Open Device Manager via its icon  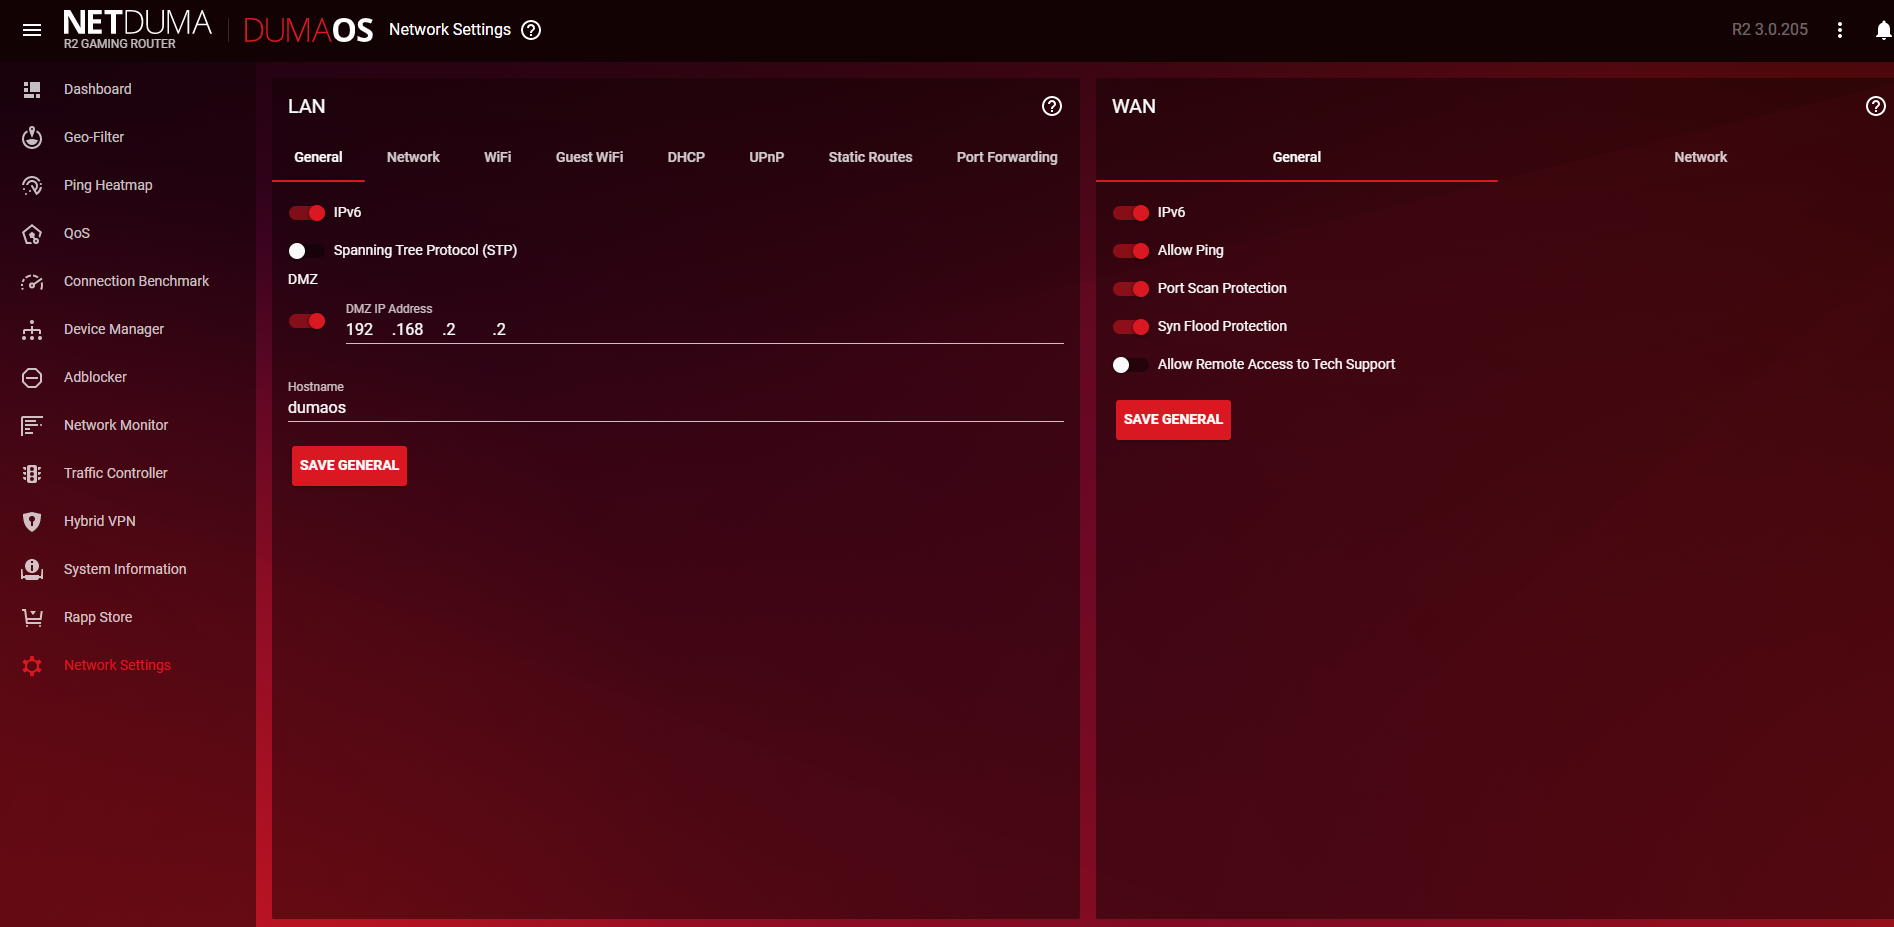tap(32, 330)
